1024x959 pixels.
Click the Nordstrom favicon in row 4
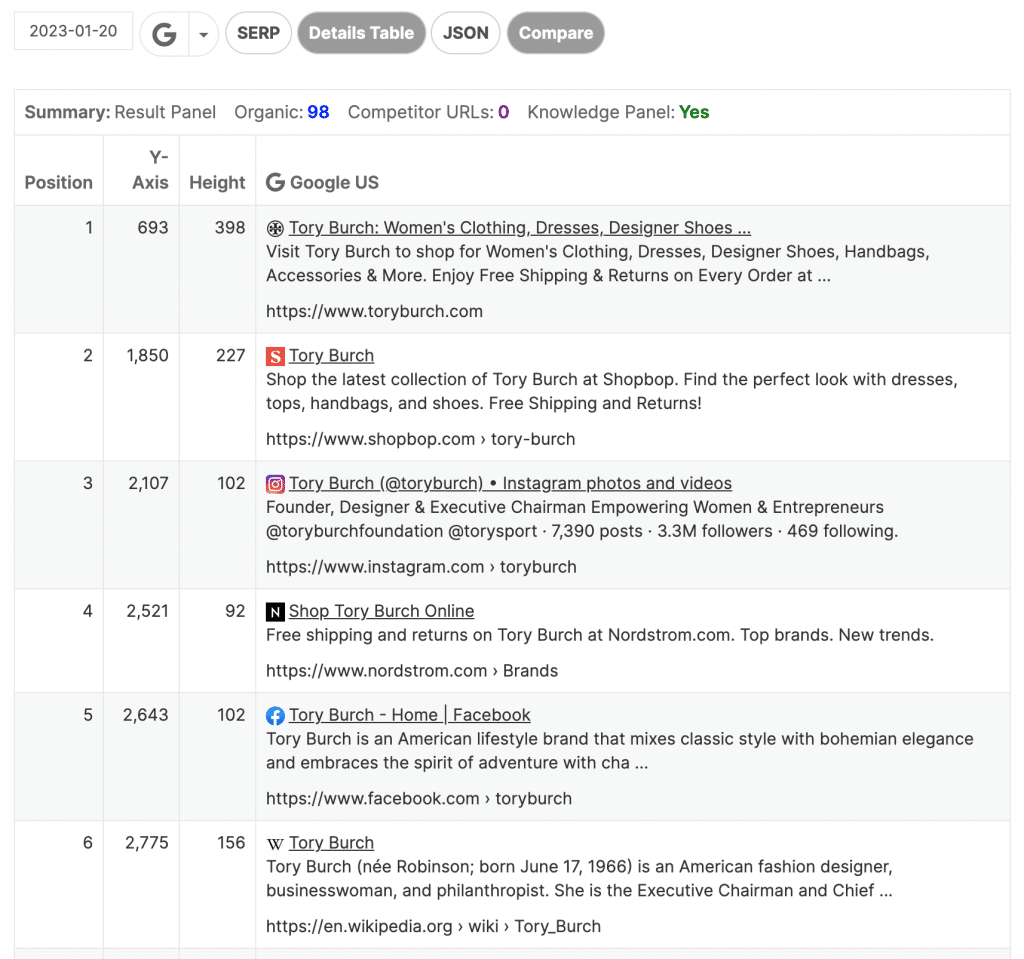(x=275, y=611)
